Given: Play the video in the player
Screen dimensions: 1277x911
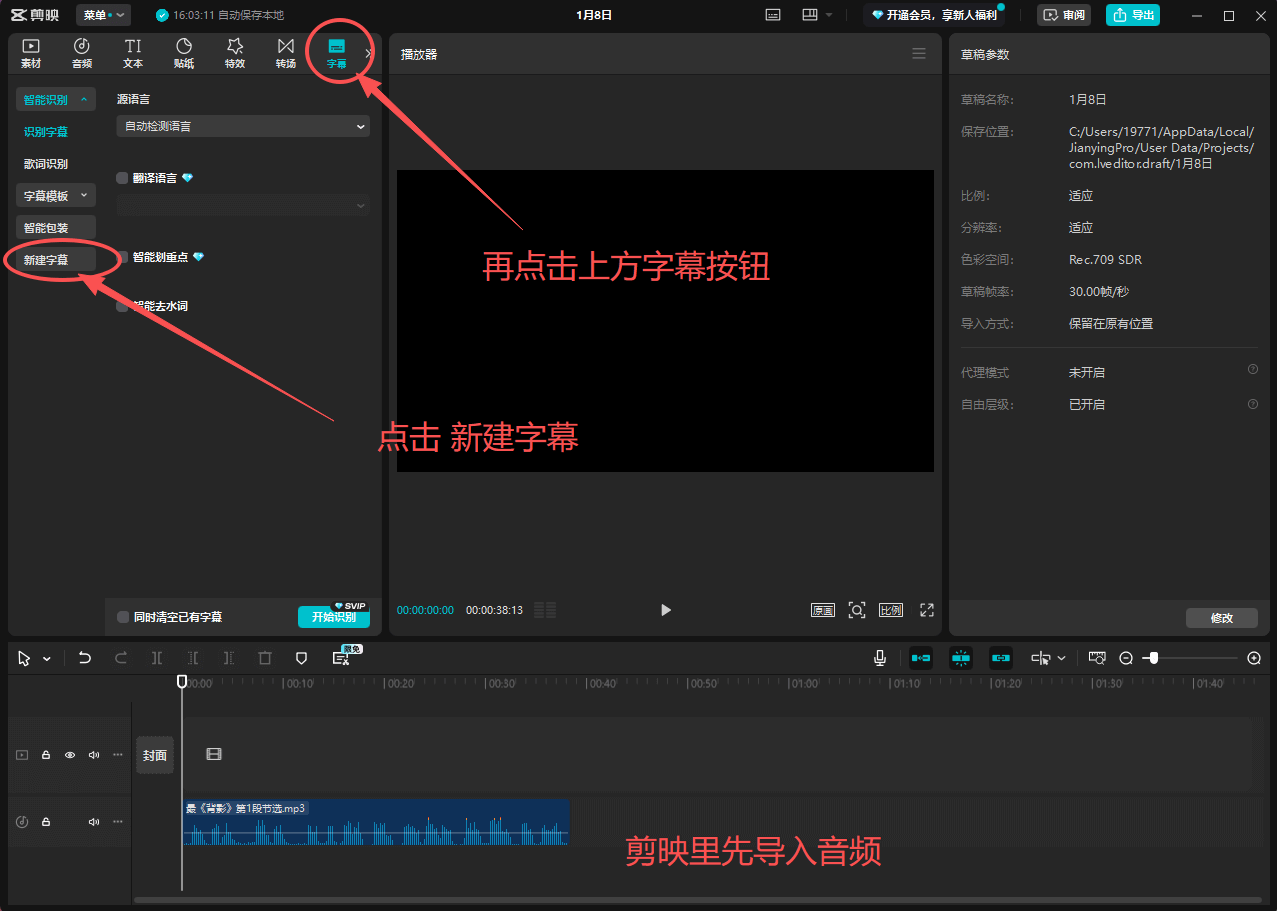Looking at the screenshot, I should click(666, 610).
